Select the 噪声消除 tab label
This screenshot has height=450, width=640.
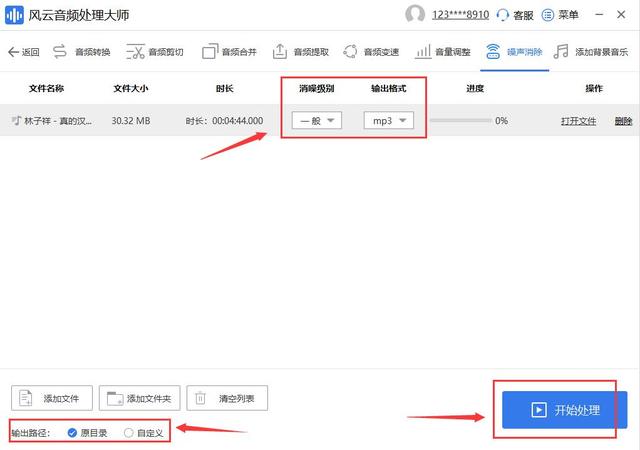pyautogui.click(x=524, y=52)
